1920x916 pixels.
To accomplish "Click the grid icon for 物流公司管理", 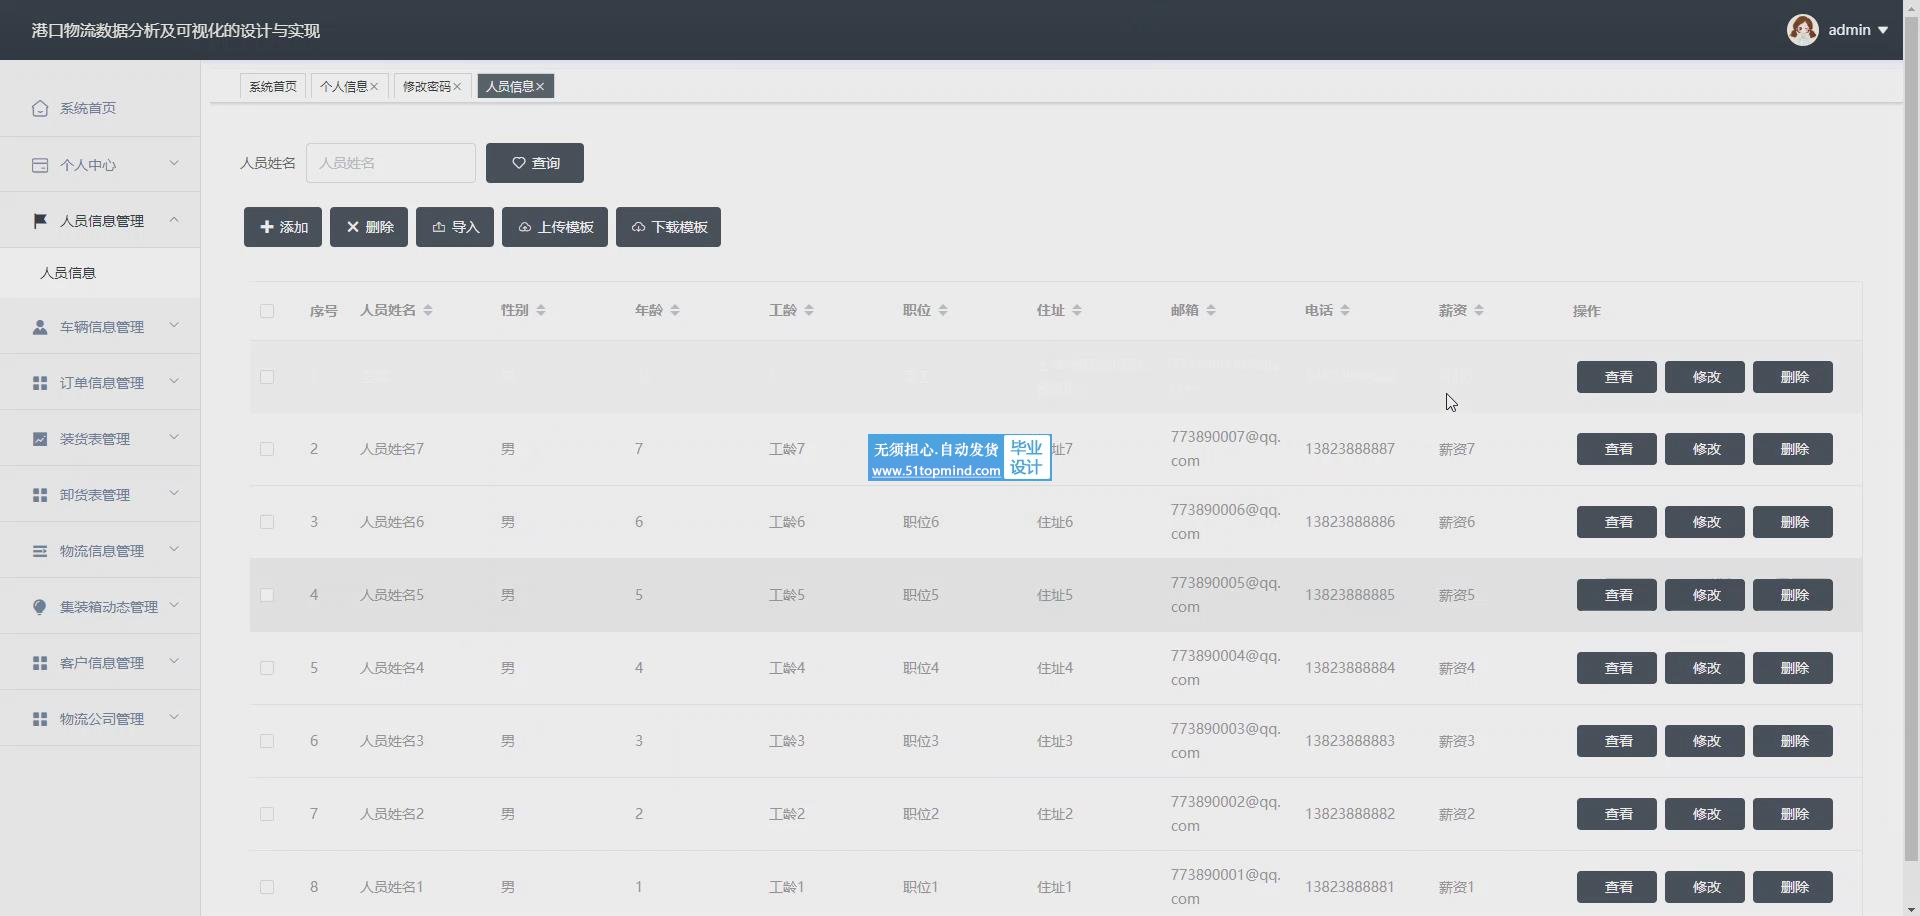I will pyautogui.click(x=40, y=719).
